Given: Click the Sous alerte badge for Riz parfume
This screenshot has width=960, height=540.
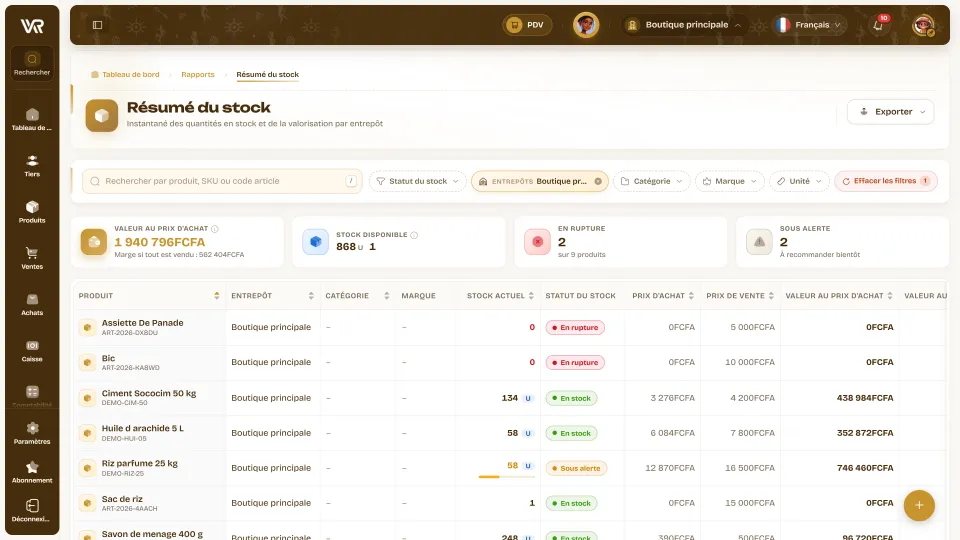Looking at the screenshot, I should (x=576, y=468).
